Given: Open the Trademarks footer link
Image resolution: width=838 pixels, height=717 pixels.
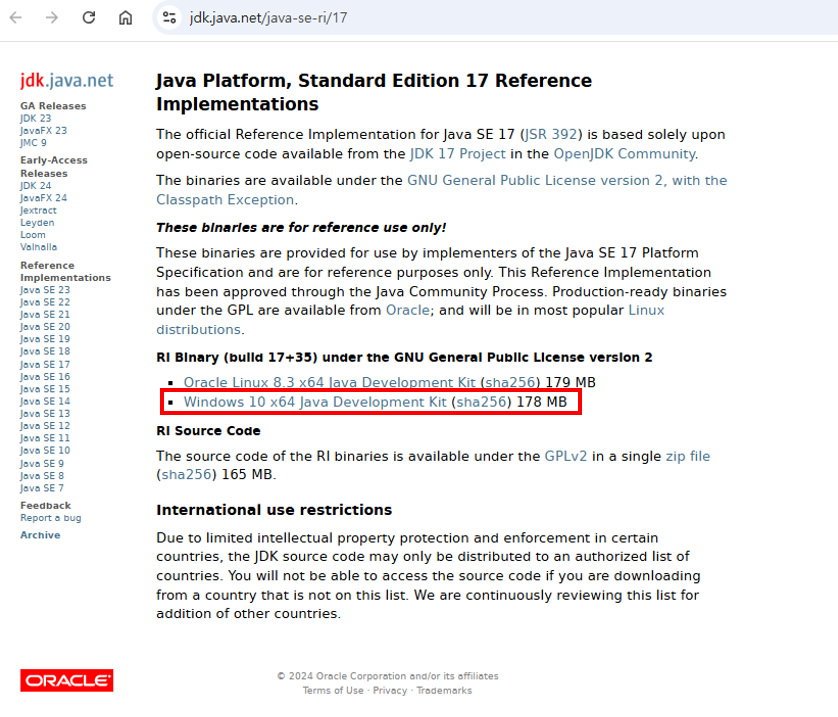Looking at the screenshot, I should click(x=444, y=690).
